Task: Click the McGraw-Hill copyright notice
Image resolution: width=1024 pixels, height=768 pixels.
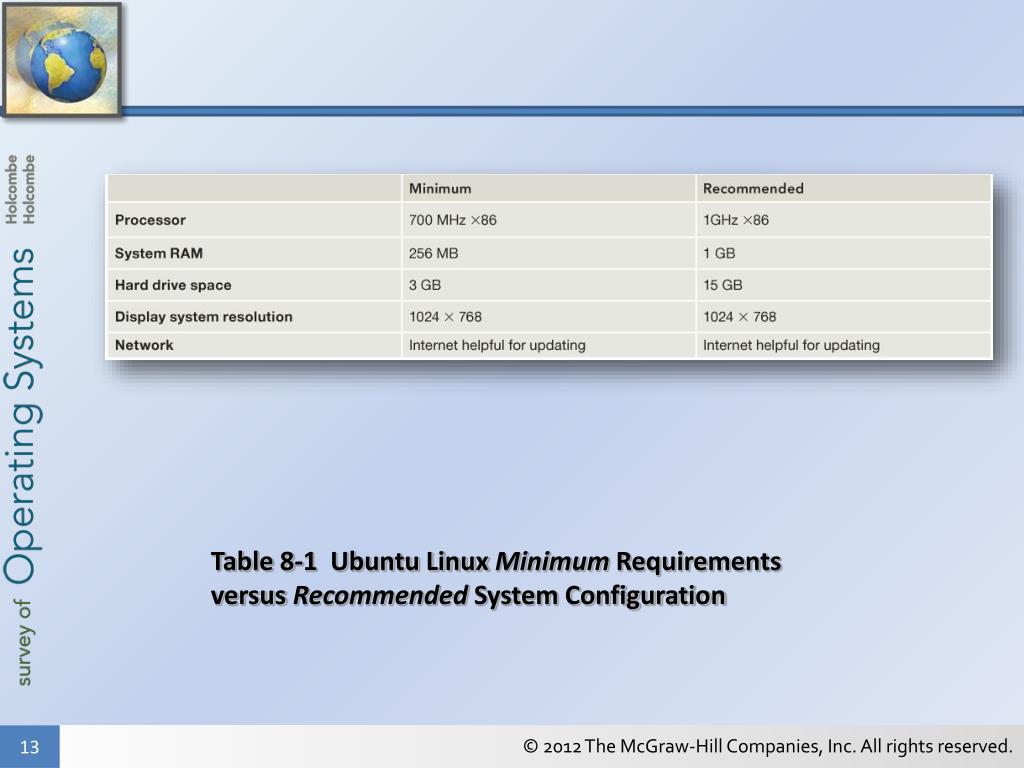Action: point(767,746)
